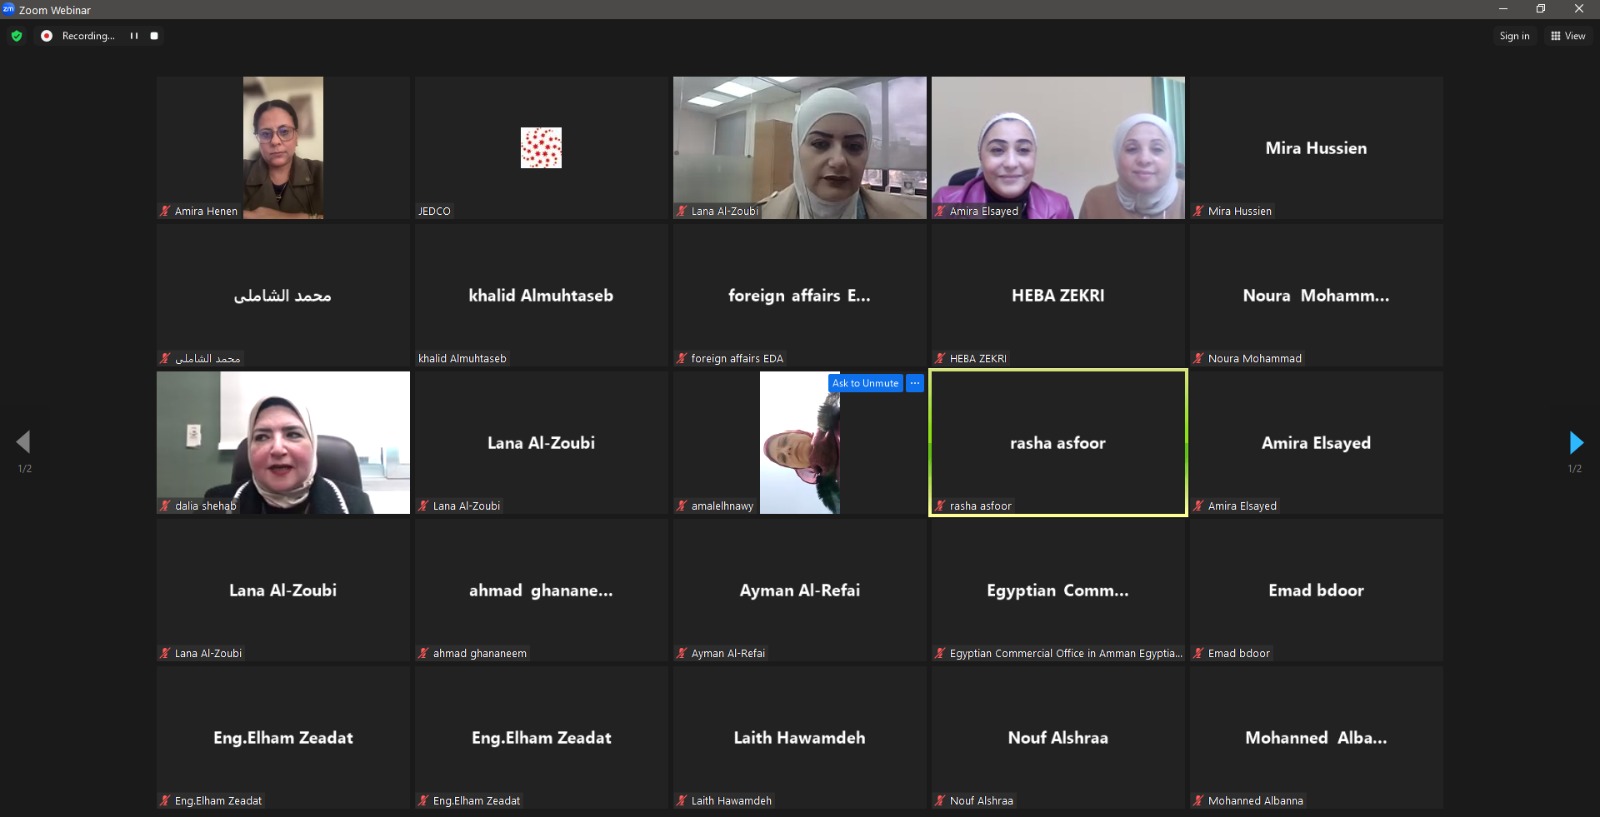Go to next page of participants
Viewport: 1600px width, 817px height.
[1575, 442]
